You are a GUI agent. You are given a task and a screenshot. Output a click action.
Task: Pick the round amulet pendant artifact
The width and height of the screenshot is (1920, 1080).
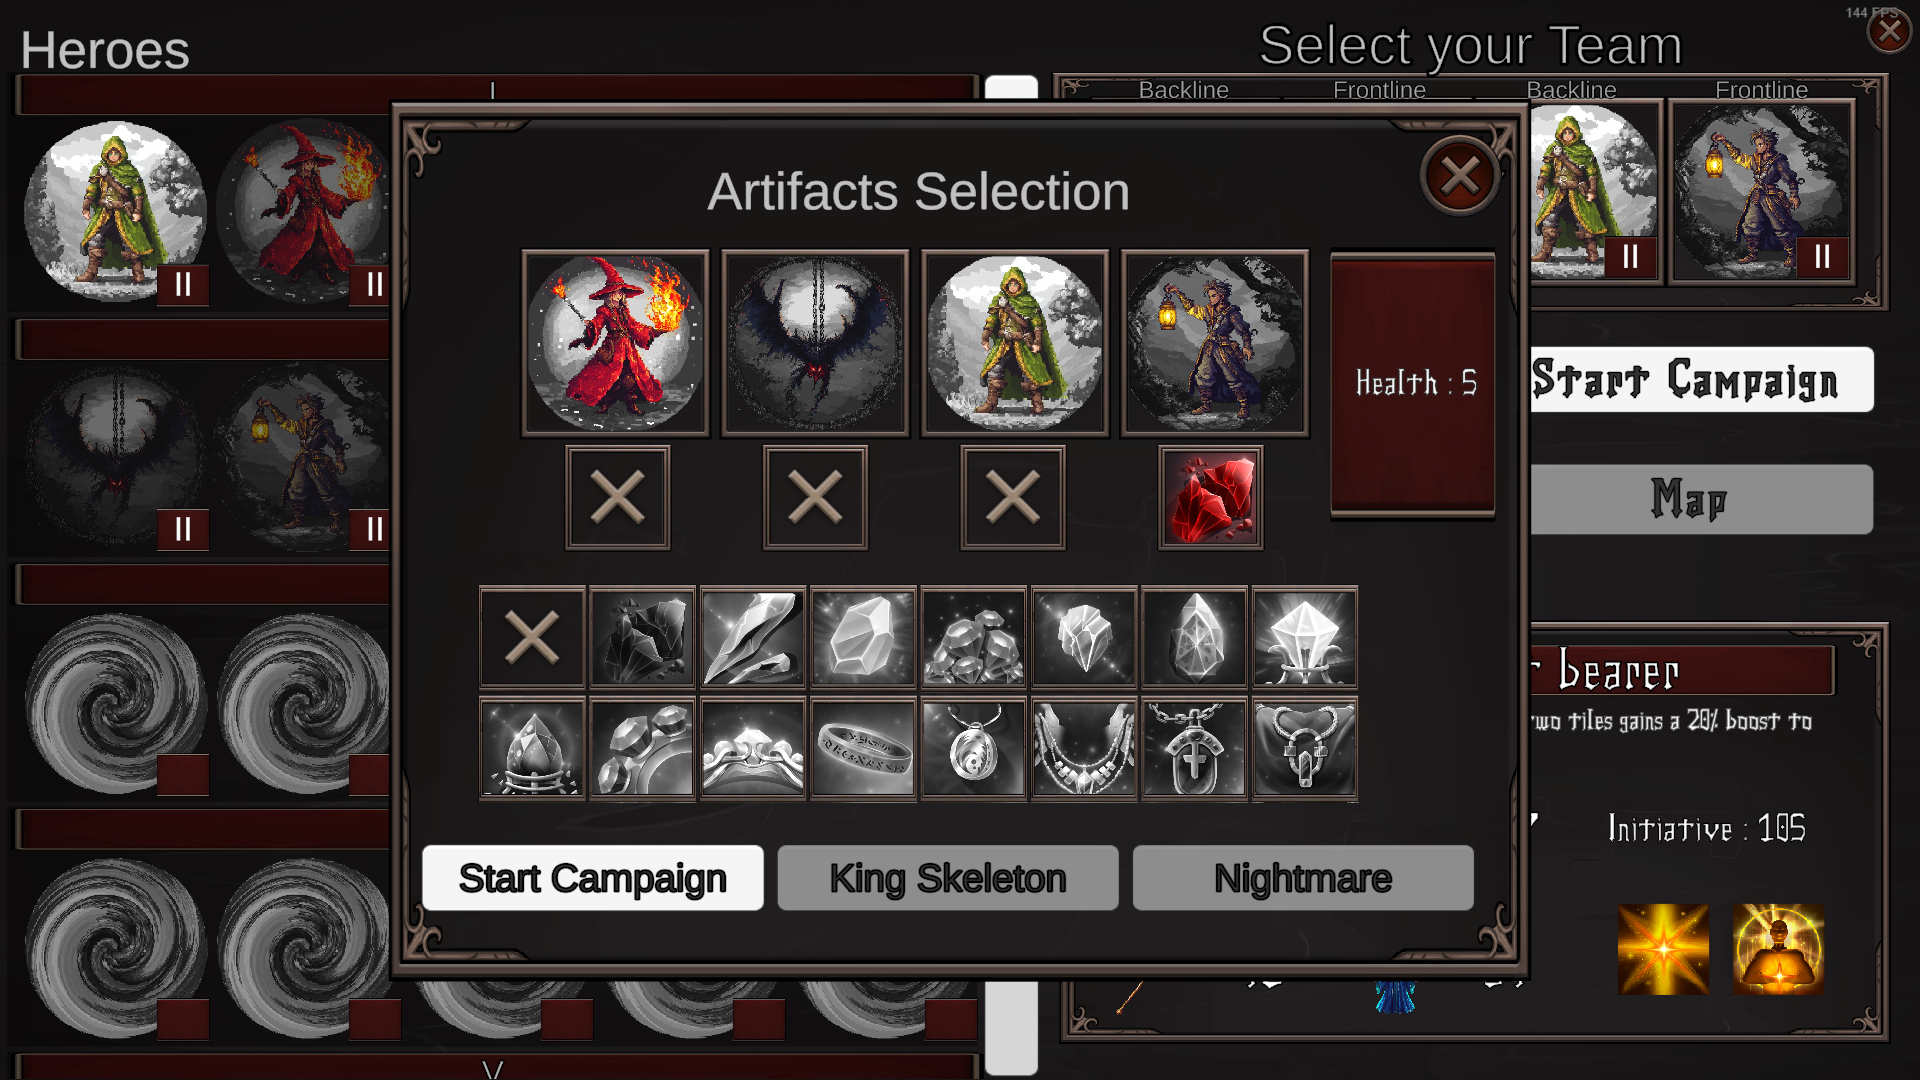click(973, 748)
